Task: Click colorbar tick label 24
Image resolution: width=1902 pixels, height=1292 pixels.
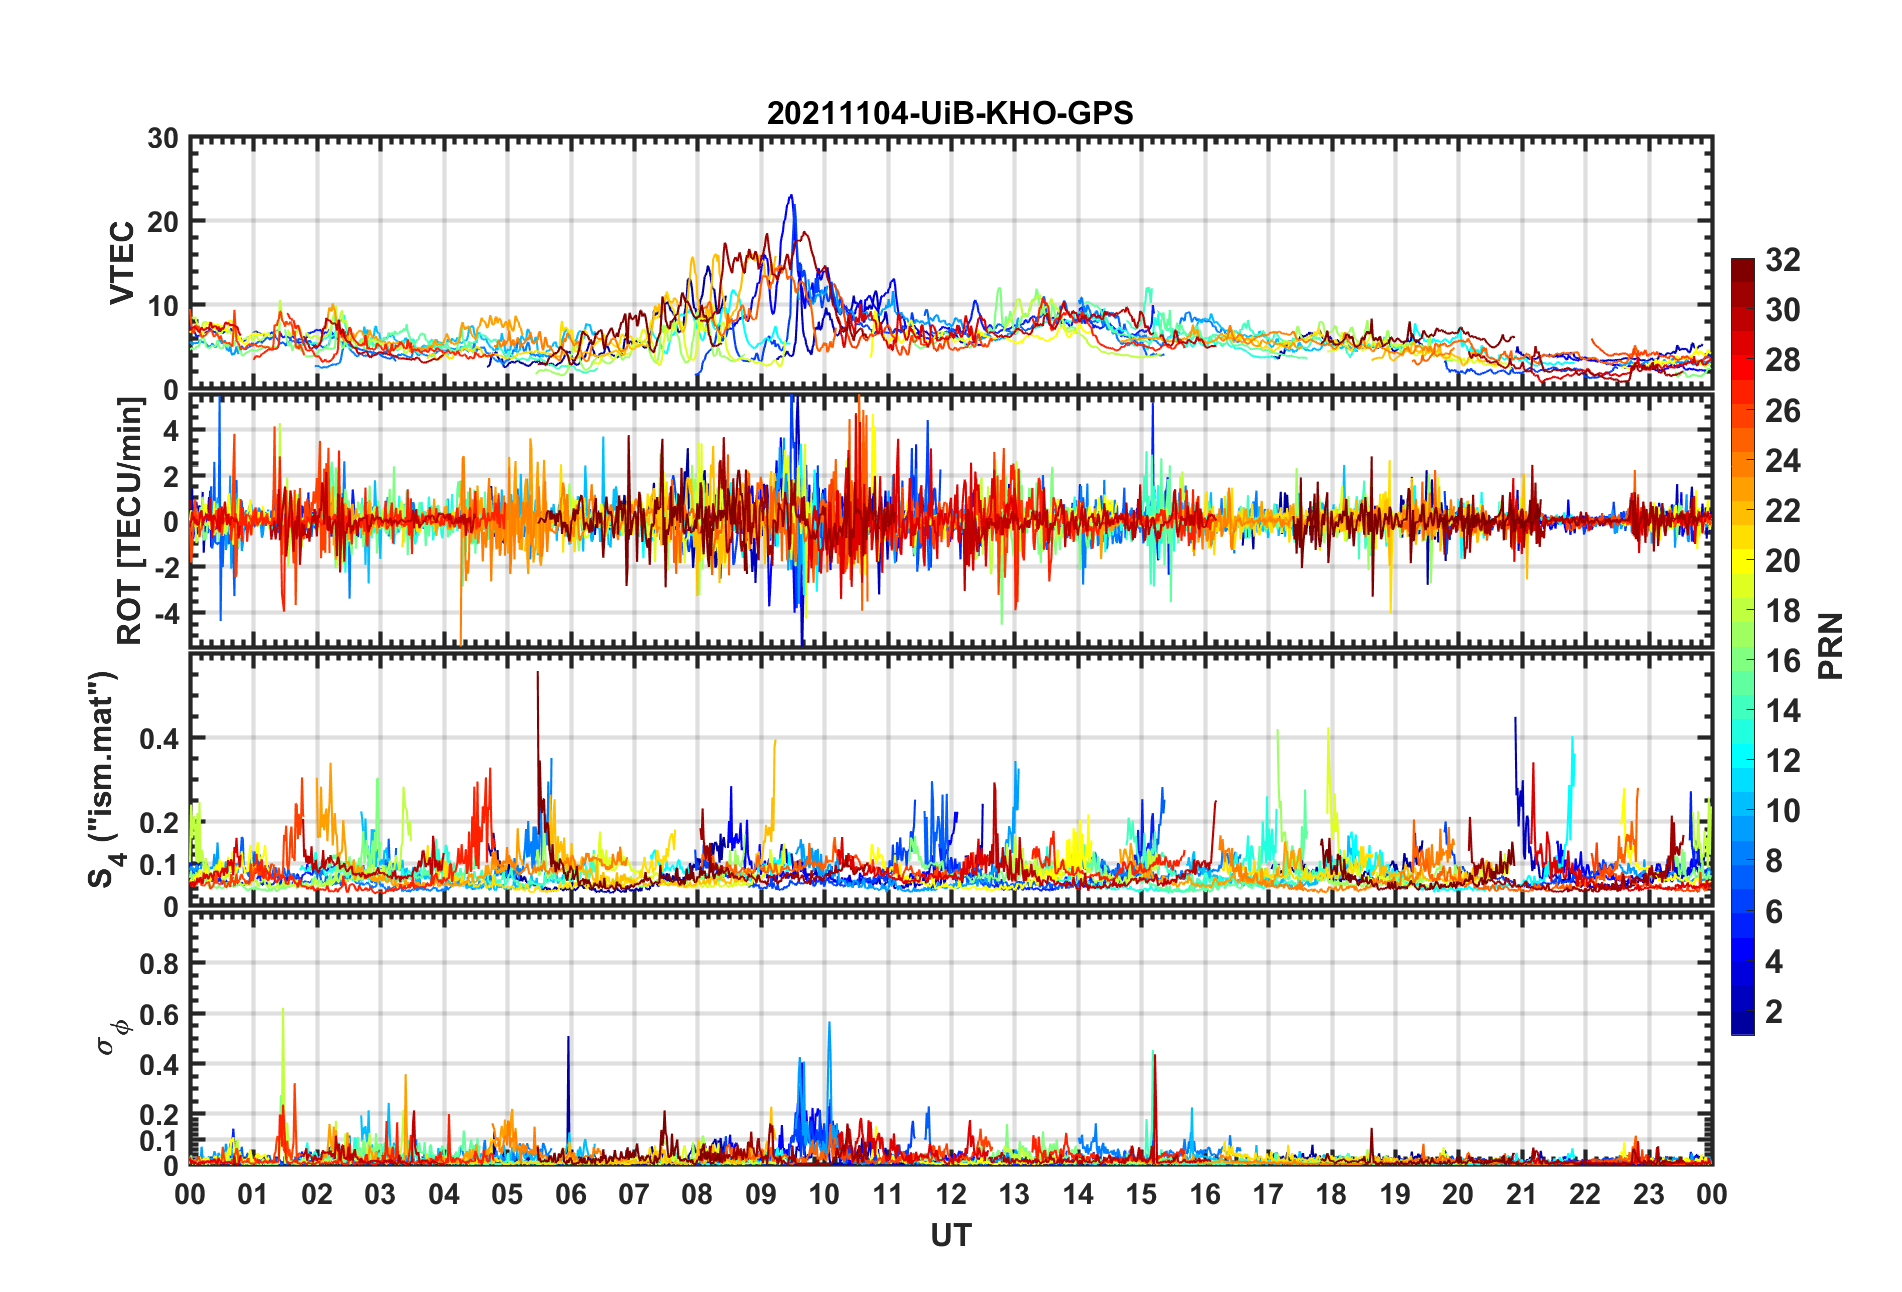Action: tap(1783, 461)
